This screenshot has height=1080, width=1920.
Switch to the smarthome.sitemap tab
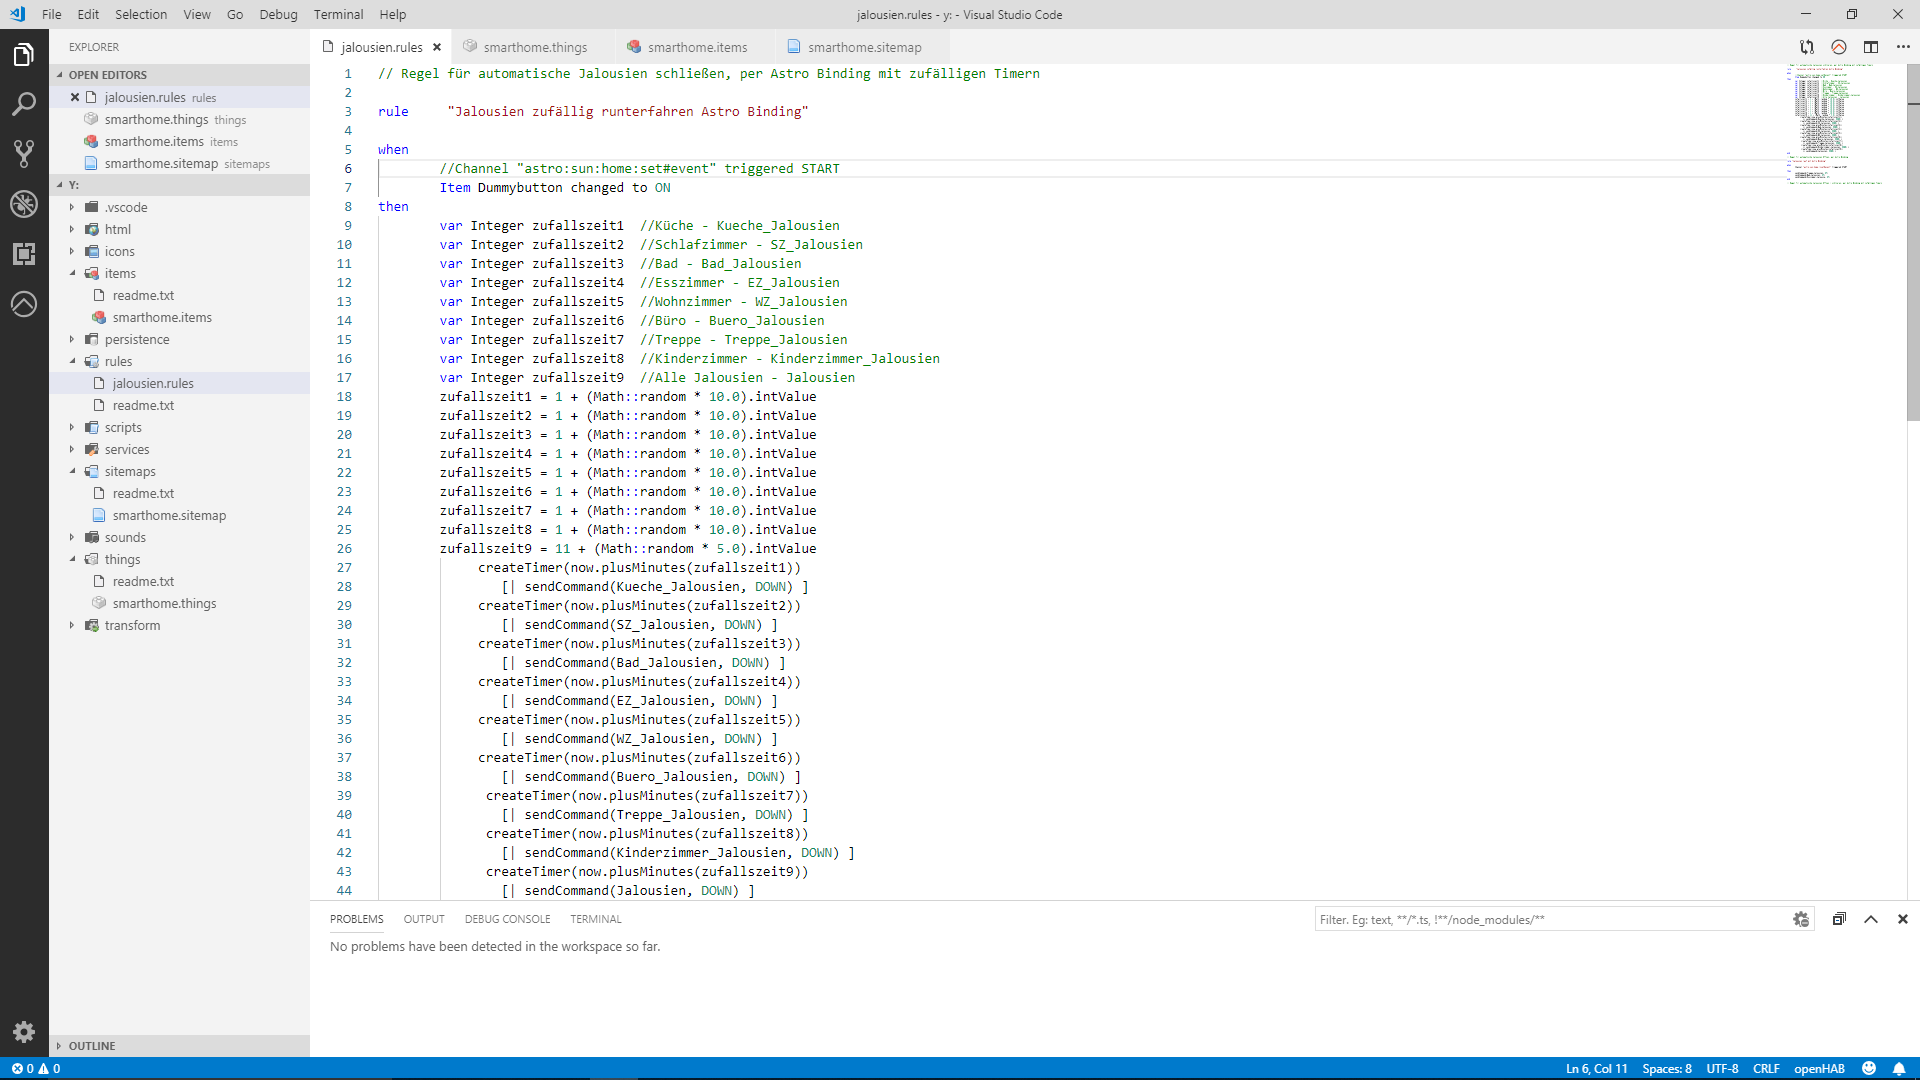point(864,47)
